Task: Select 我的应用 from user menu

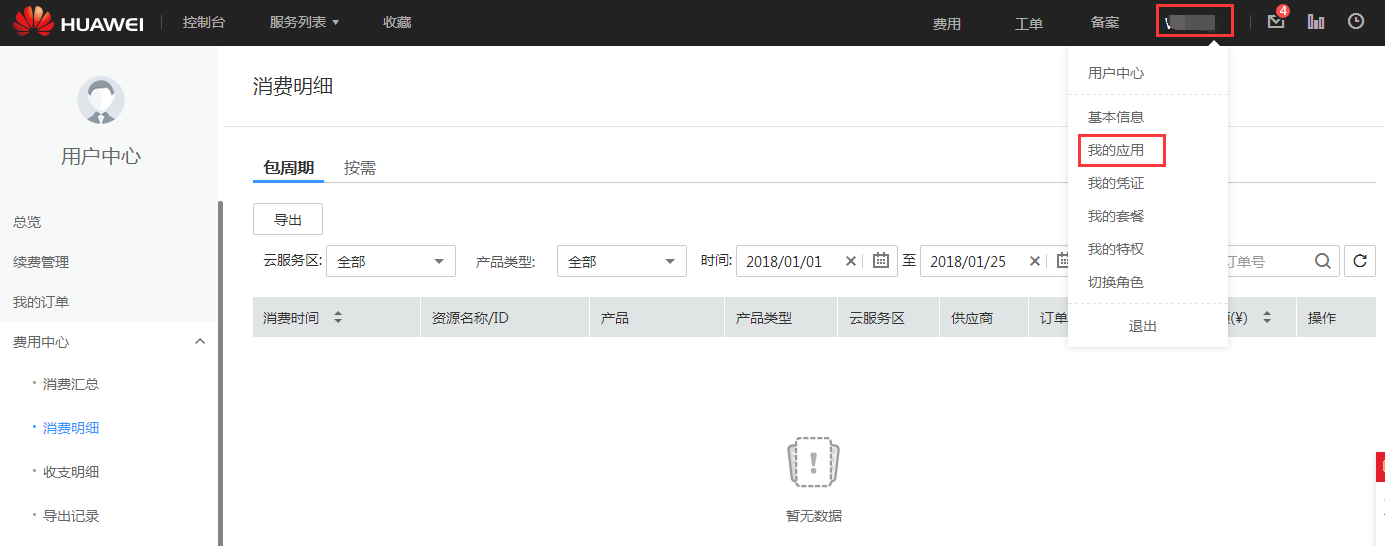Action: [x=1116, y=151]
